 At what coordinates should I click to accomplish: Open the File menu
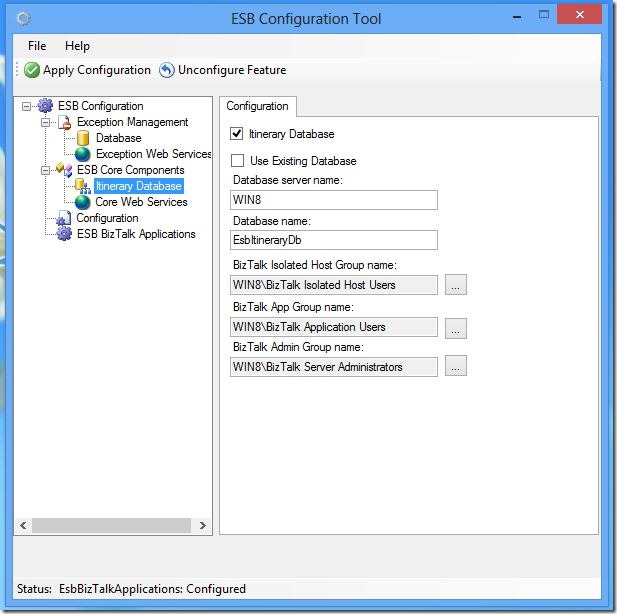point(37,46)
